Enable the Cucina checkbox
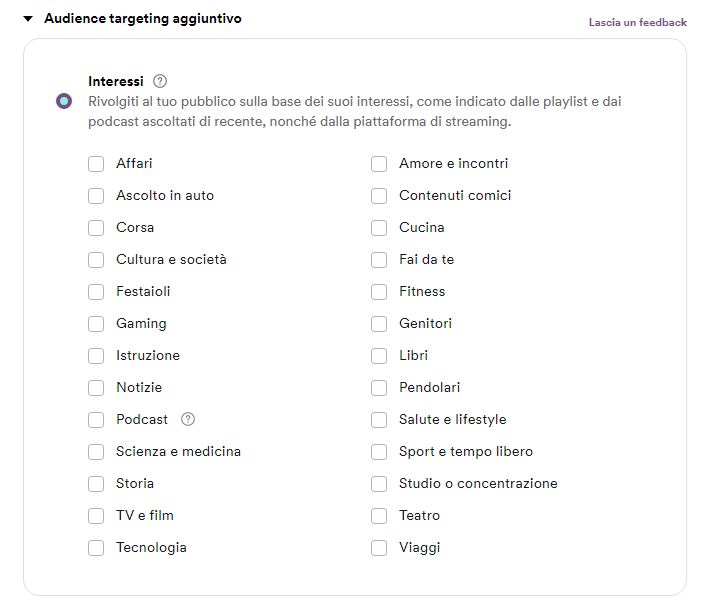710x615 pixels. tap(379, 228)
